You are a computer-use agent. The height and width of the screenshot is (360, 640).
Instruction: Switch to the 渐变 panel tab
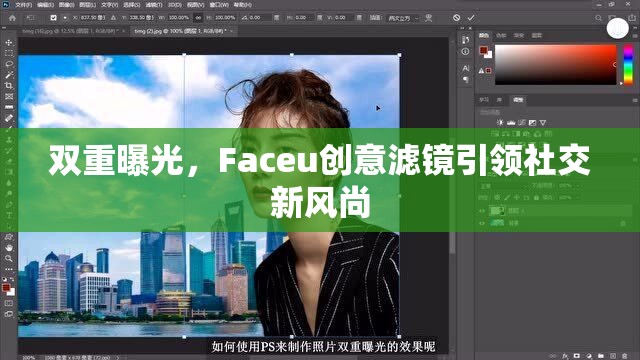click(519, 36)
